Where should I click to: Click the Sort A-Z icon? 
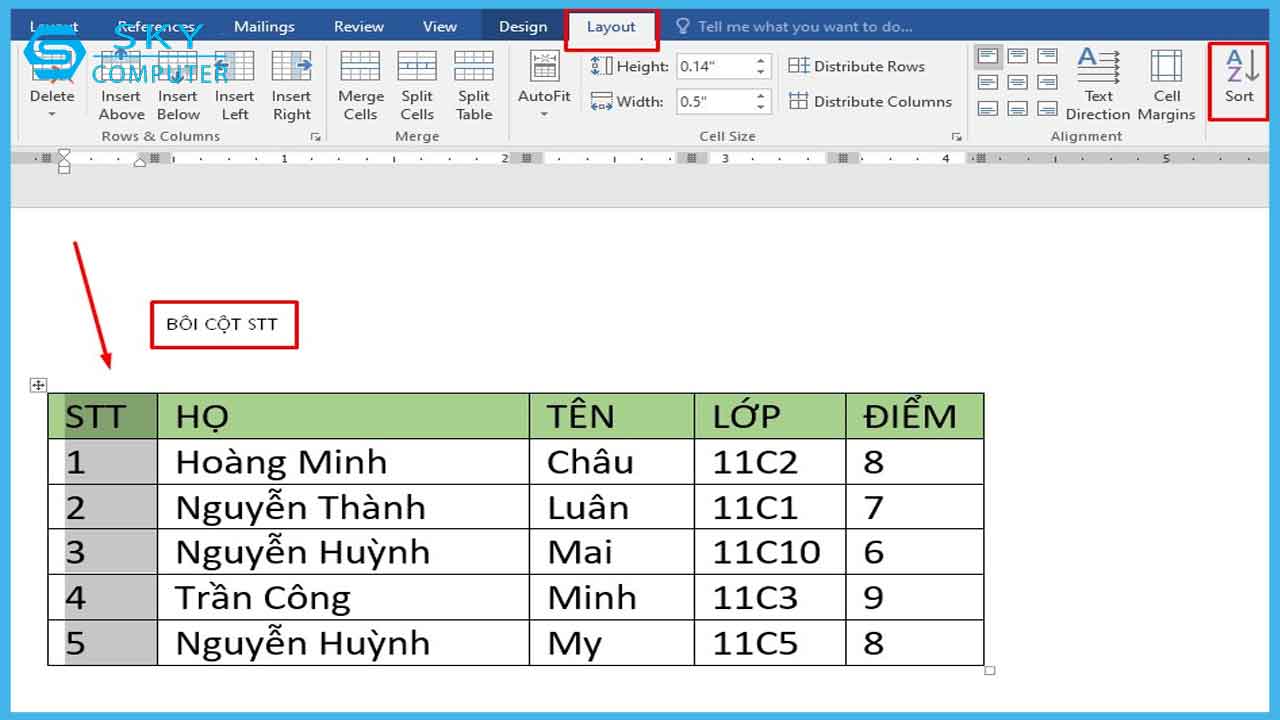click(x=1240, y=68)
